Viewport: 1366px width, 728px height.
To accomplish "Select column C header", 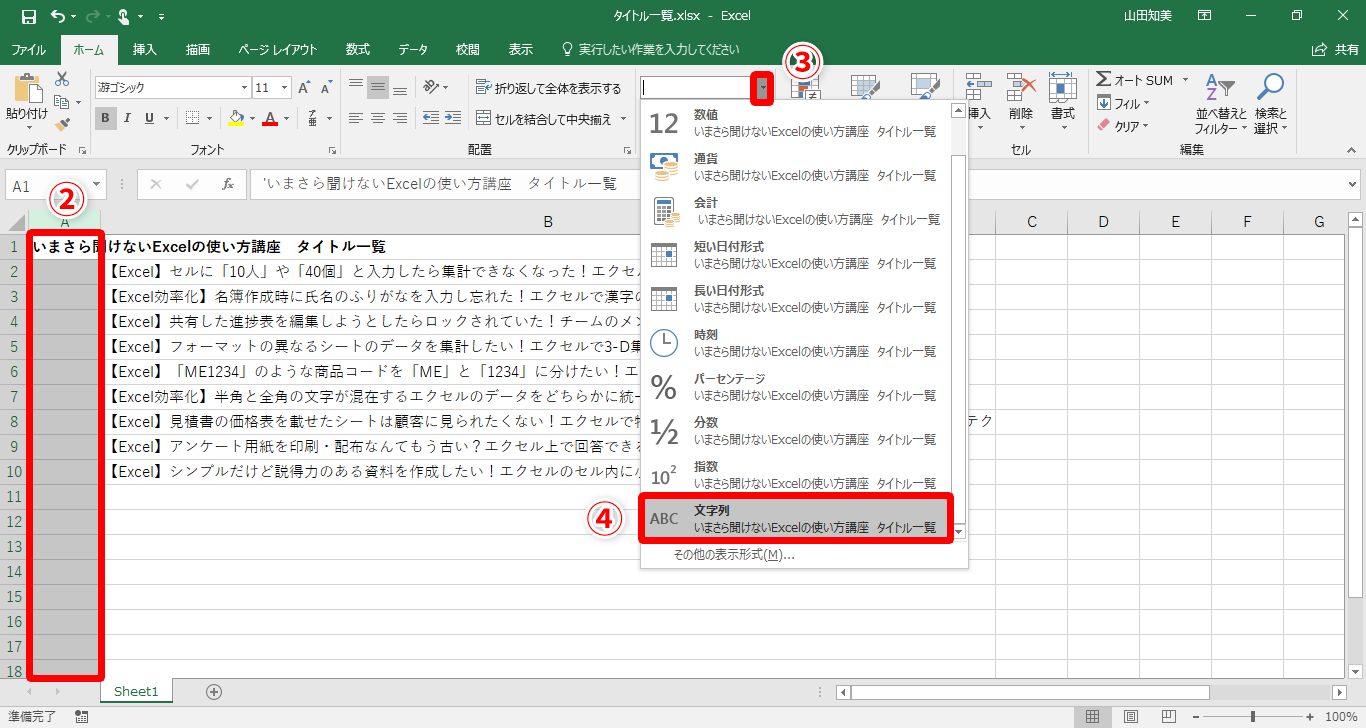I will coord(1031,222).
